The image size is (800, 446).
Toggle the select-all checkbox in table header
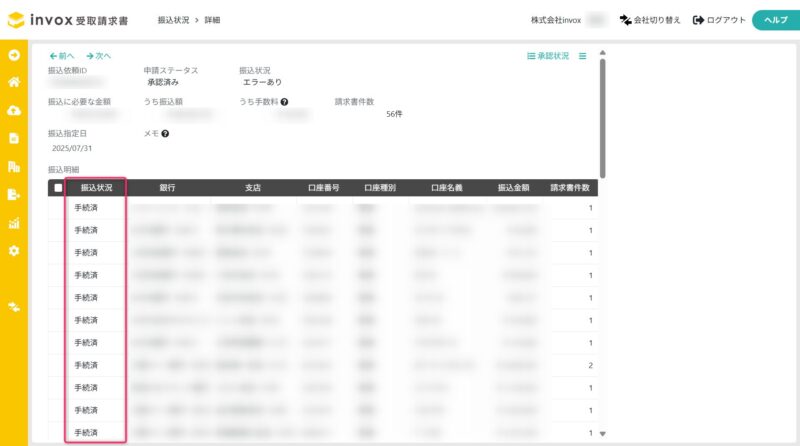click(x=58, y=188)
